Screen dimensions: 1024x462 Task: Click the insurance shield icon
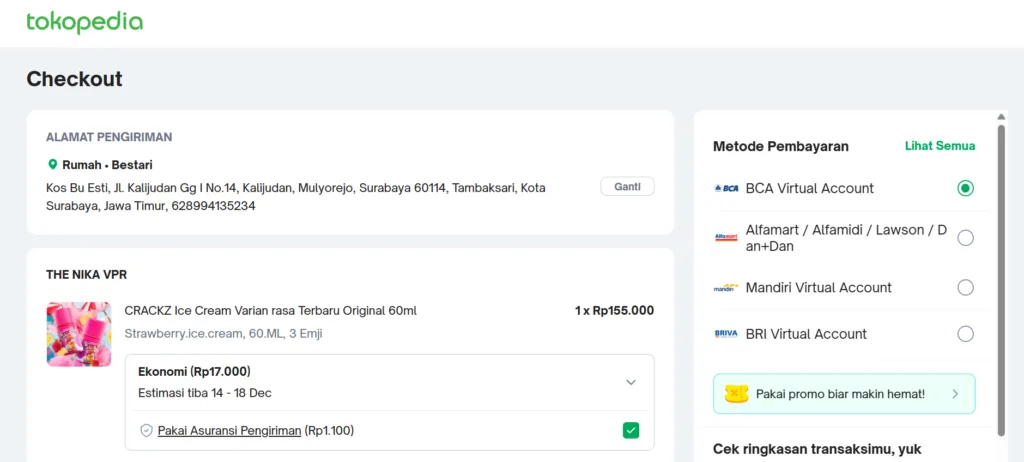click(x=146, y=431)
